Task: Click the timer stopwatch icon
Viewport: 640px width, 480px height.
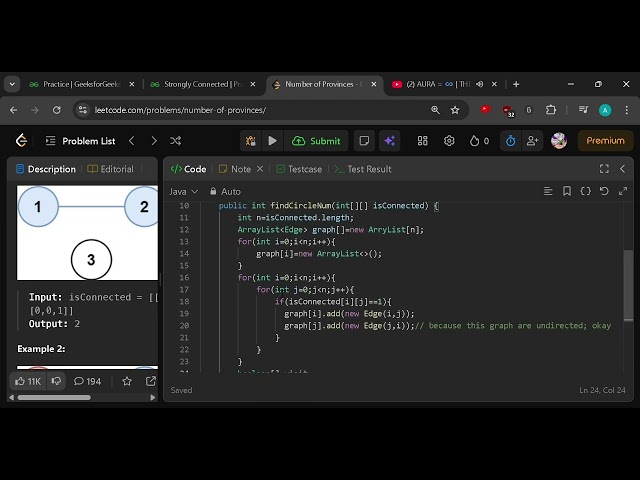Action: [510, 141]
